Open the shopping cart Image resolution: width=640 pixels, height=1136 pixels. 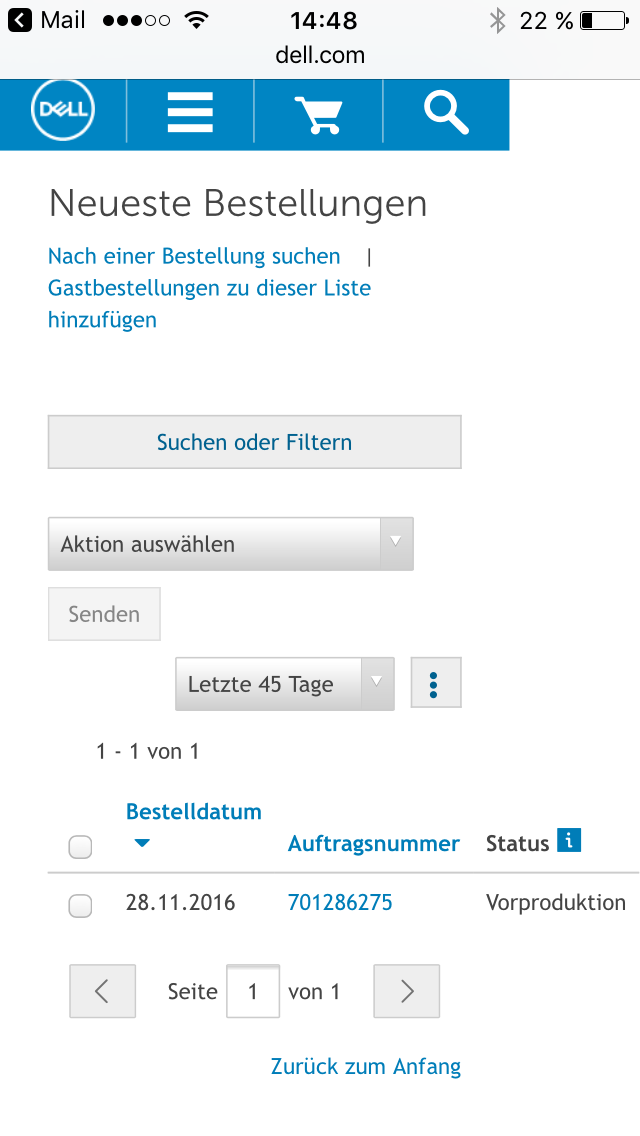318,114
